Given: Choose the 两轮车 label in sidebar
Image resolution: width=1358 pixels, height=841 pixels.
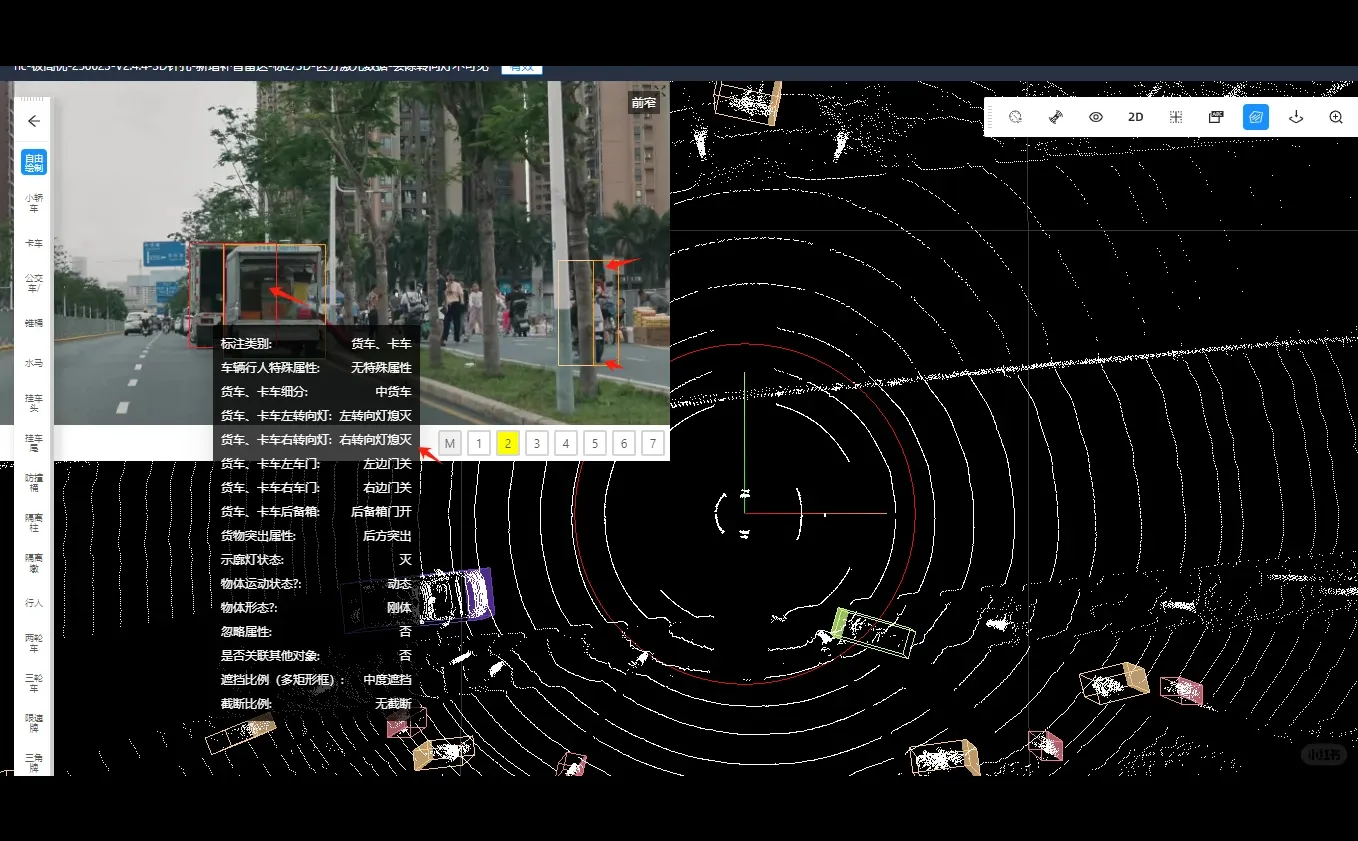Looking at the screenshot, I should pos(34,643).
